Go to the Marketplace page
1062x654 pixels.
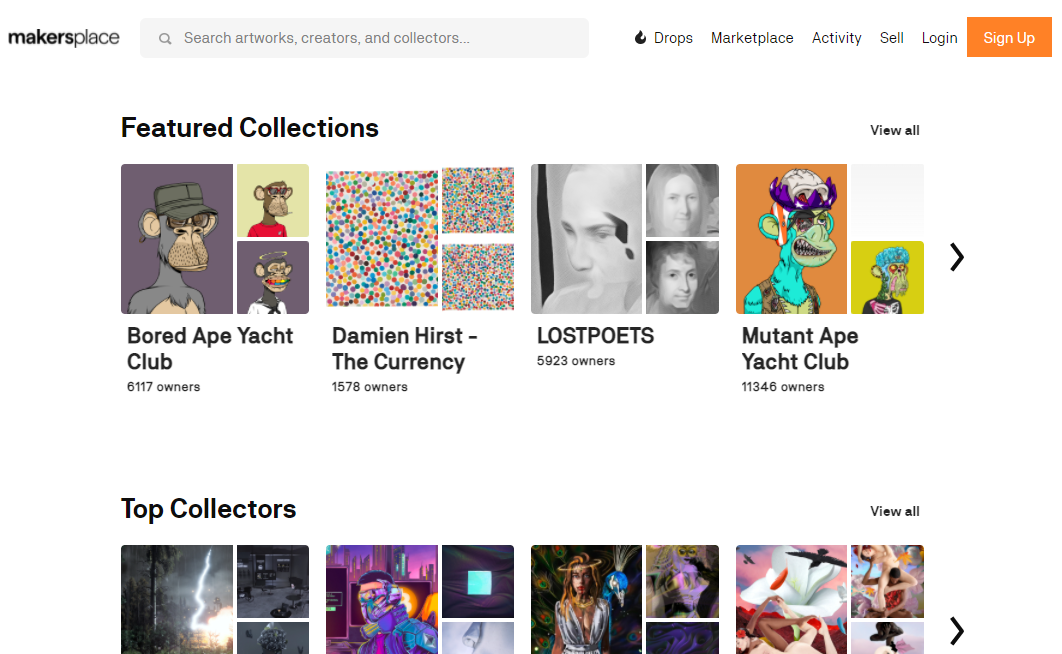coord(752,38)
